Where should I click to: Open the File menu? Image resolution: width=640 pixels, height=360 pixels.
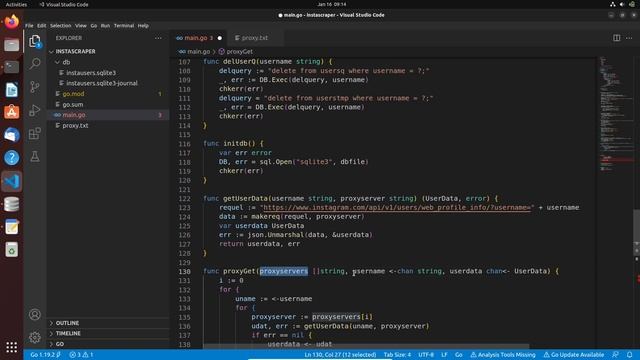(29, 26)
